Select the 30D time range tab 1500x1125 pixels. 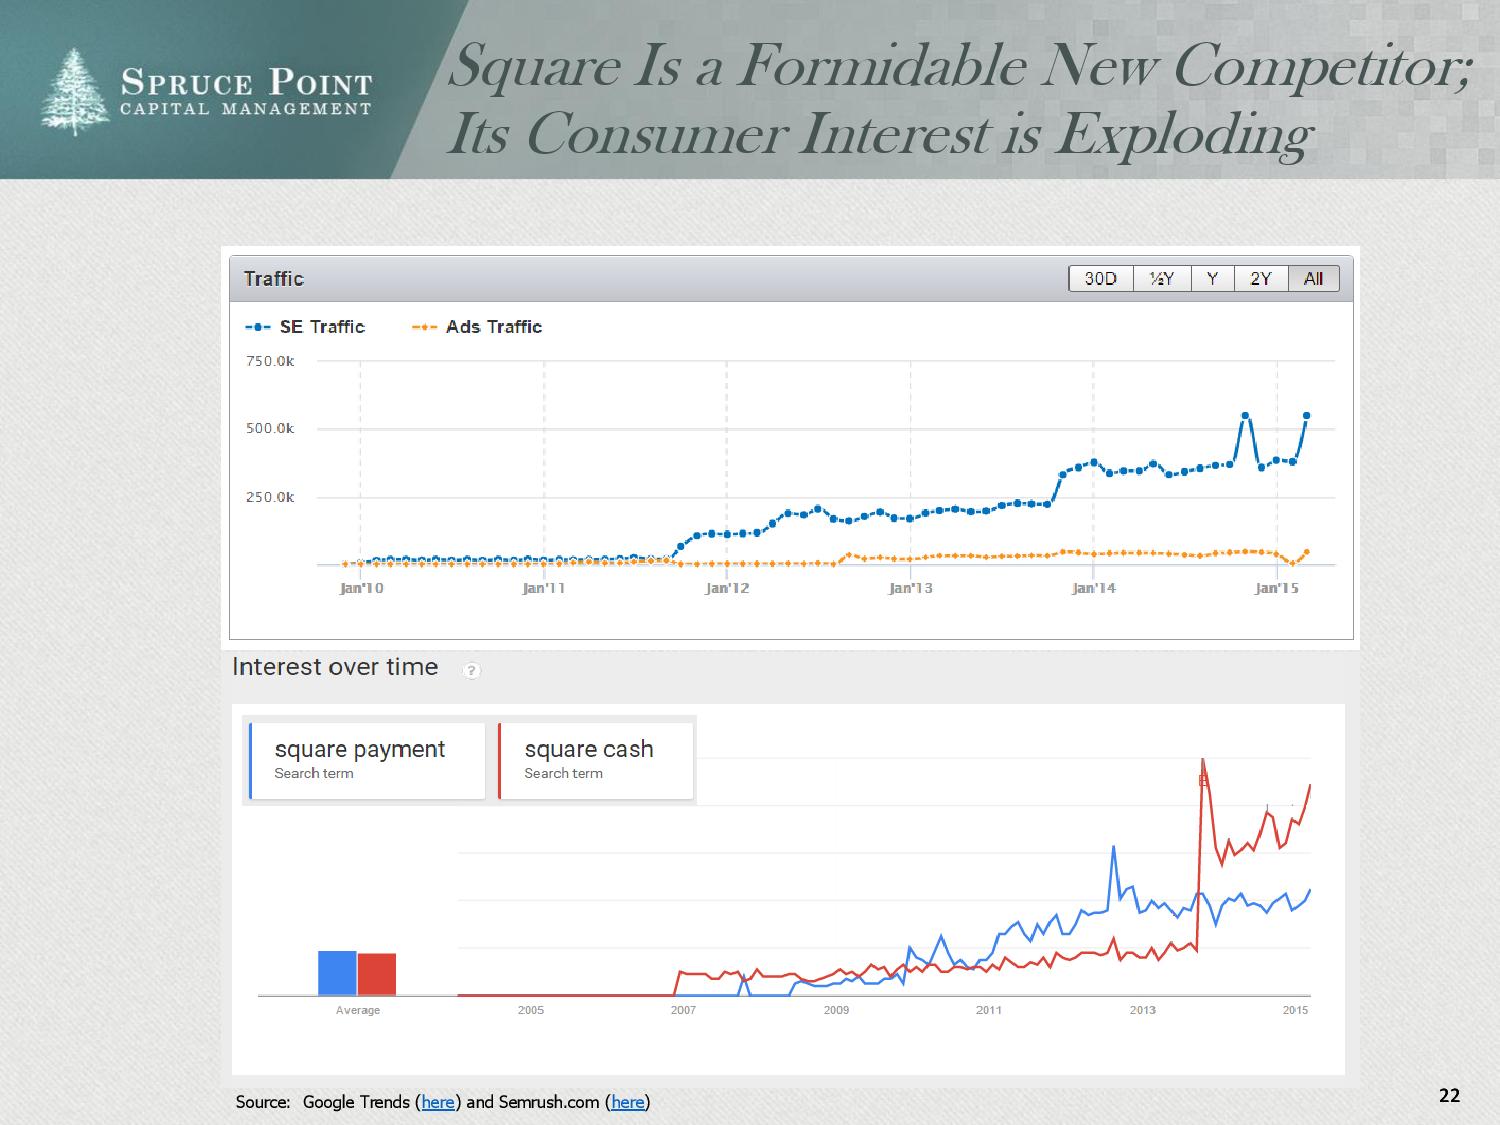[x=1100, y=279]
